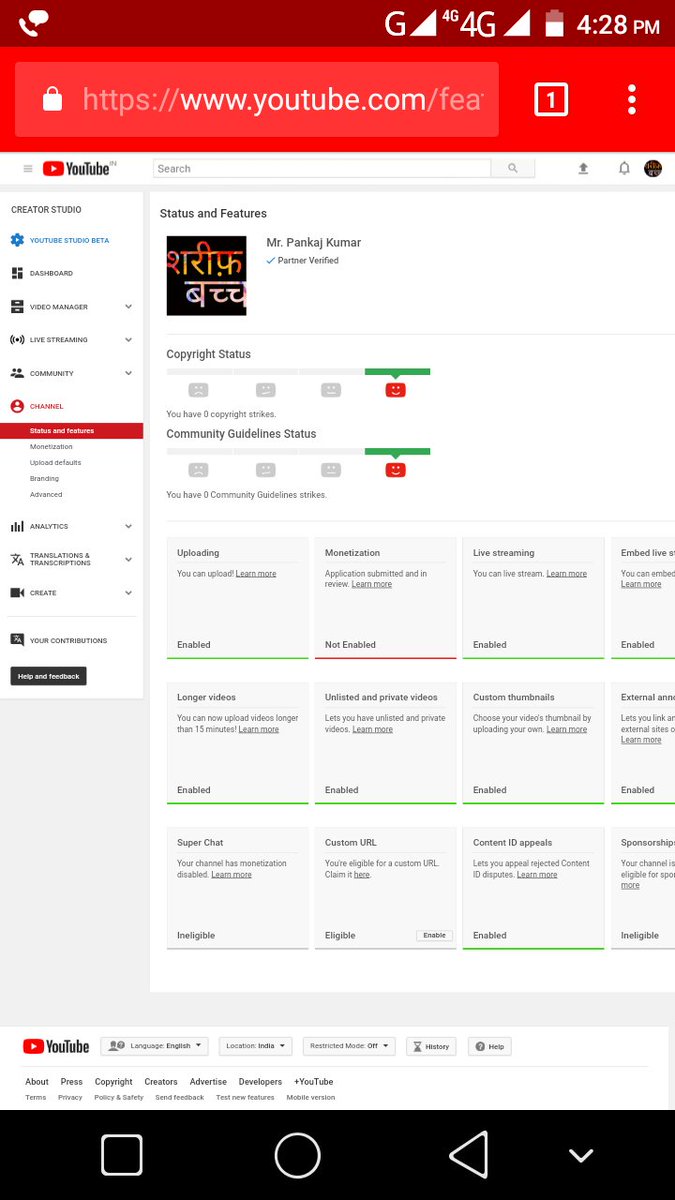
Task: Click the search magnifier button
Action: click(x=513, y=169)
